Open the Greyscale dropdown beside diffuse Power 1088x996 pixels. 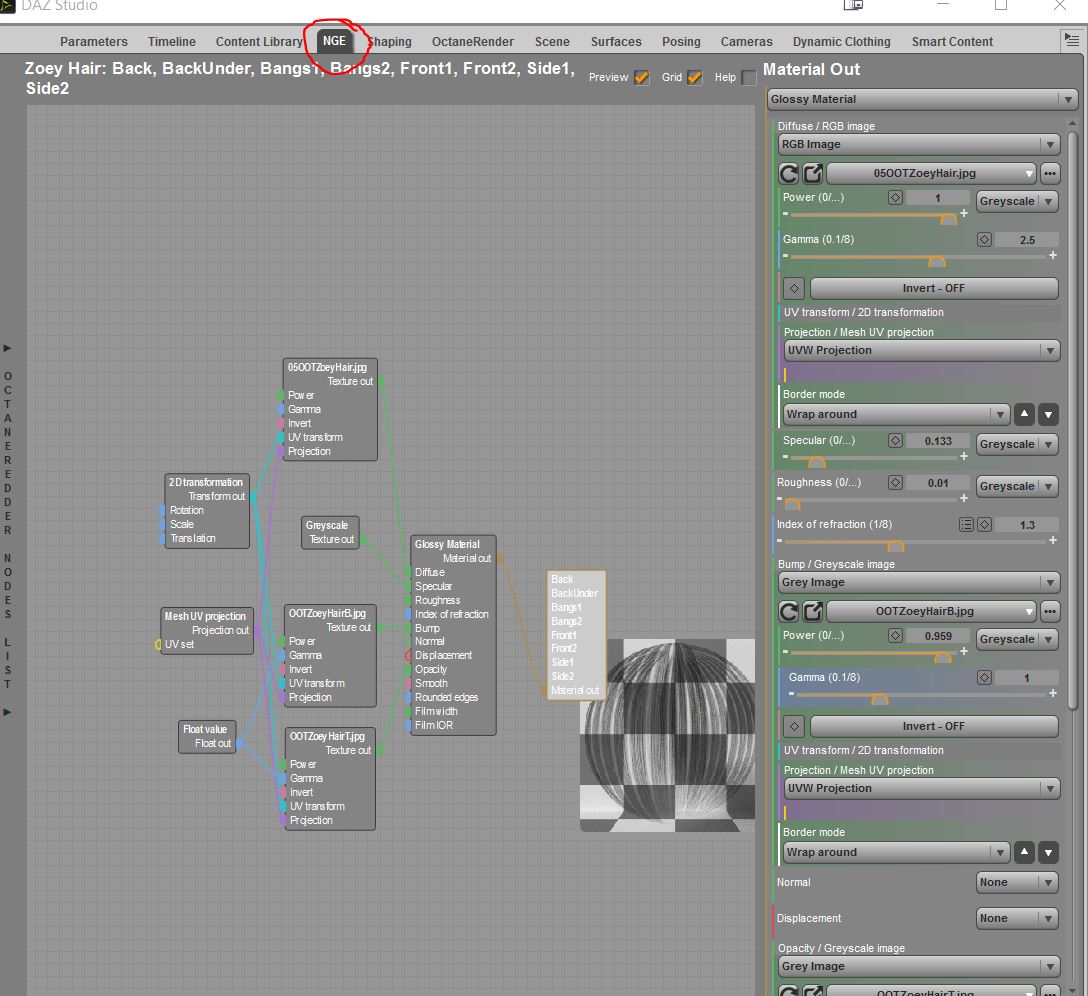(1017, 201)
